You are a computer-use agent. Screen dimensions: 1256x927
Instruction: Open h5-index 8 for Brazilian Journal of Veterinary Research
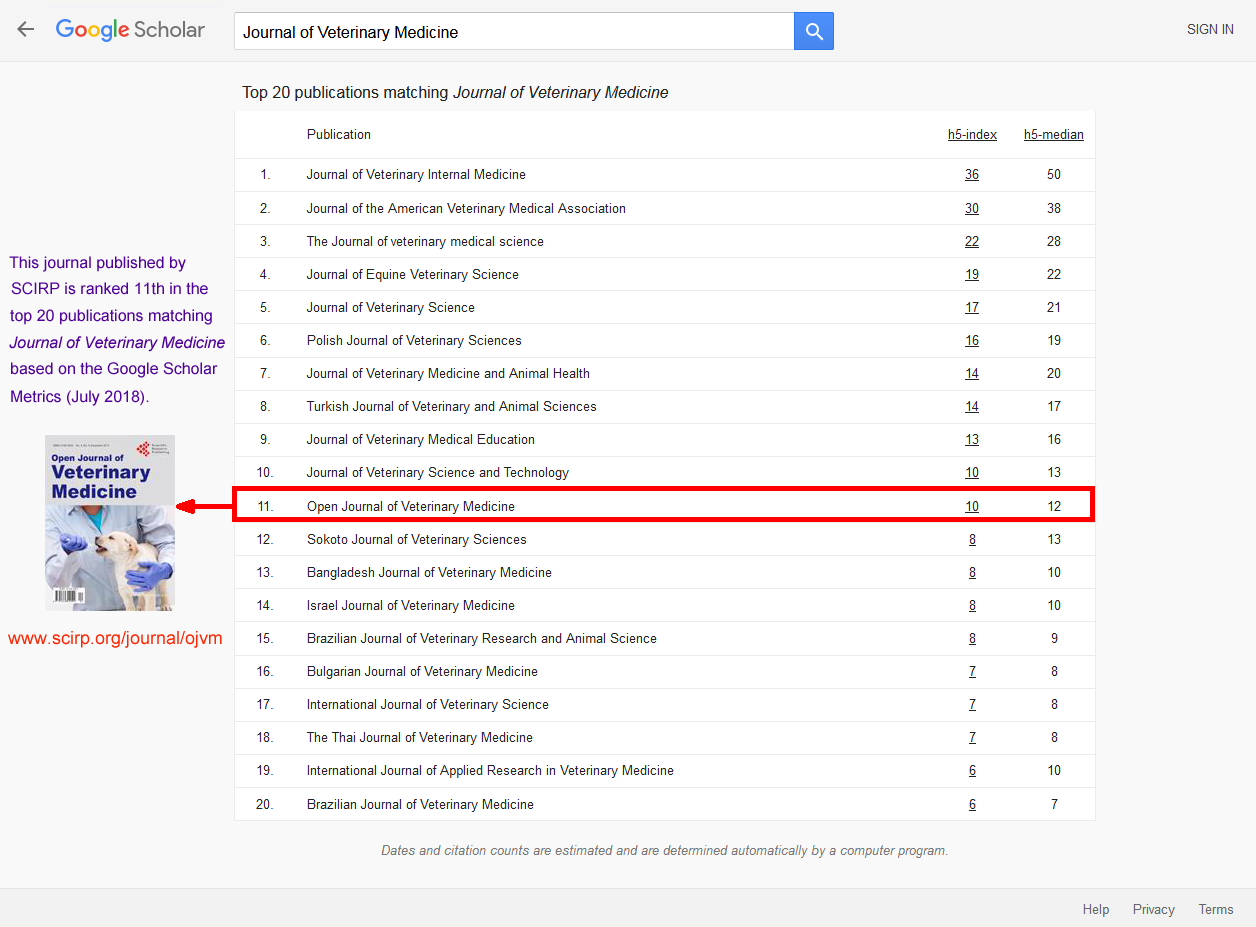(972, 639)
